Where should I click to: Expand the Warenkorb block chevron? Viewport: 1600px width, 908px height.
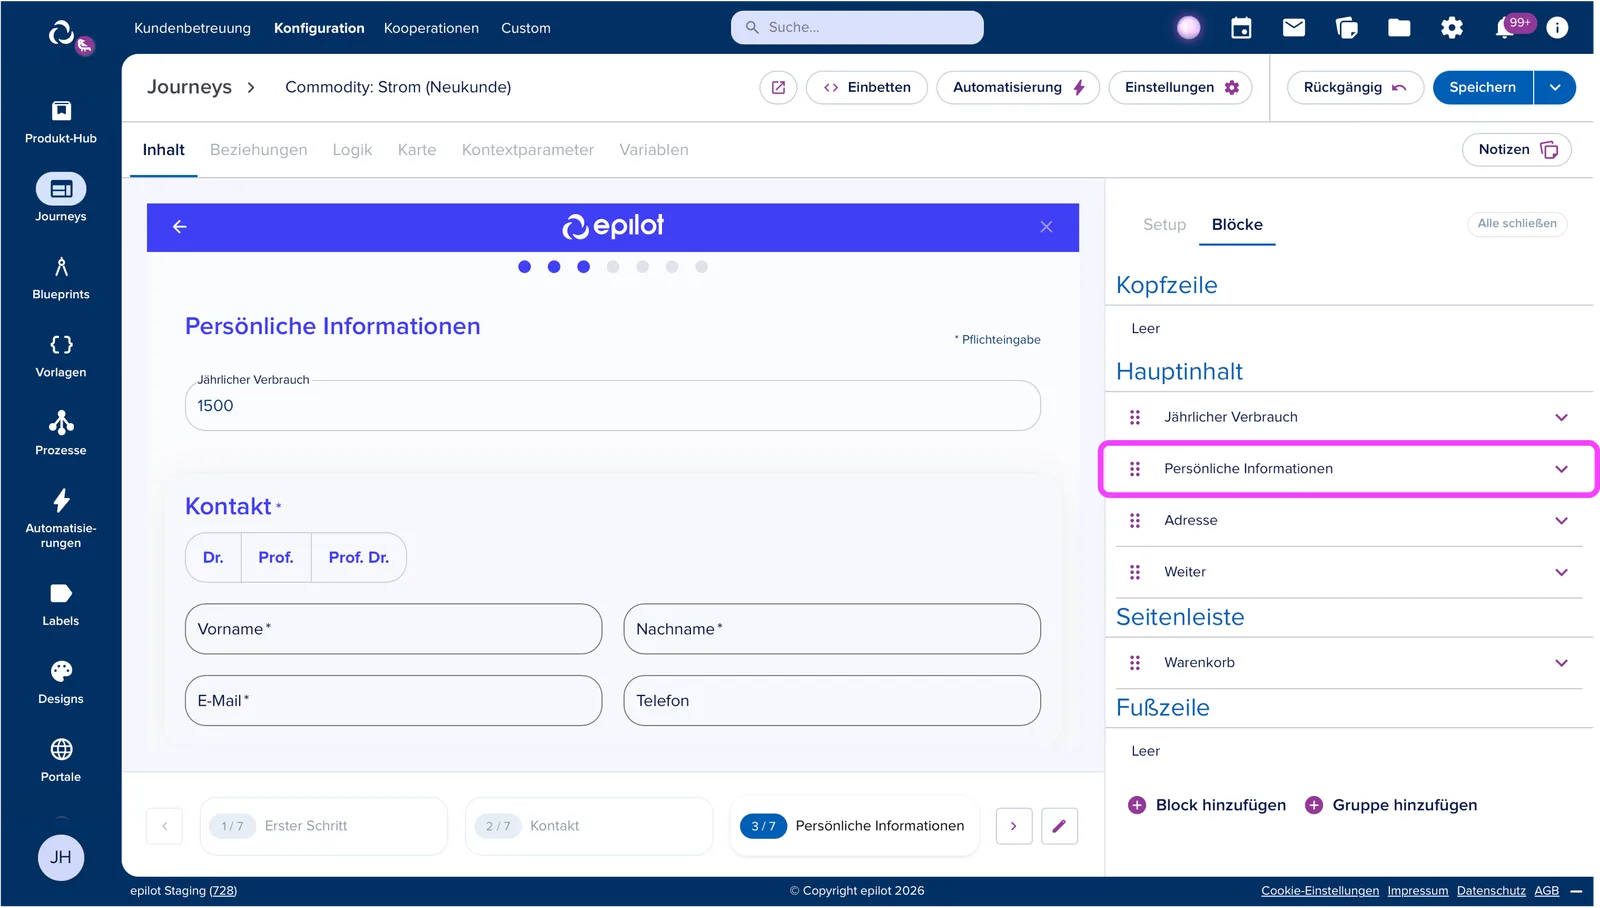[x=1561, y=663]
